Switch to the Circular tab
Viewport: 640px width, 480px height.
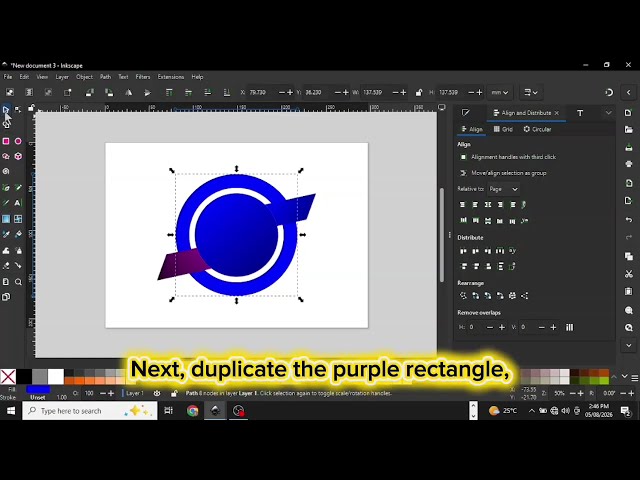pyautogui.click(x=538, y=129)
